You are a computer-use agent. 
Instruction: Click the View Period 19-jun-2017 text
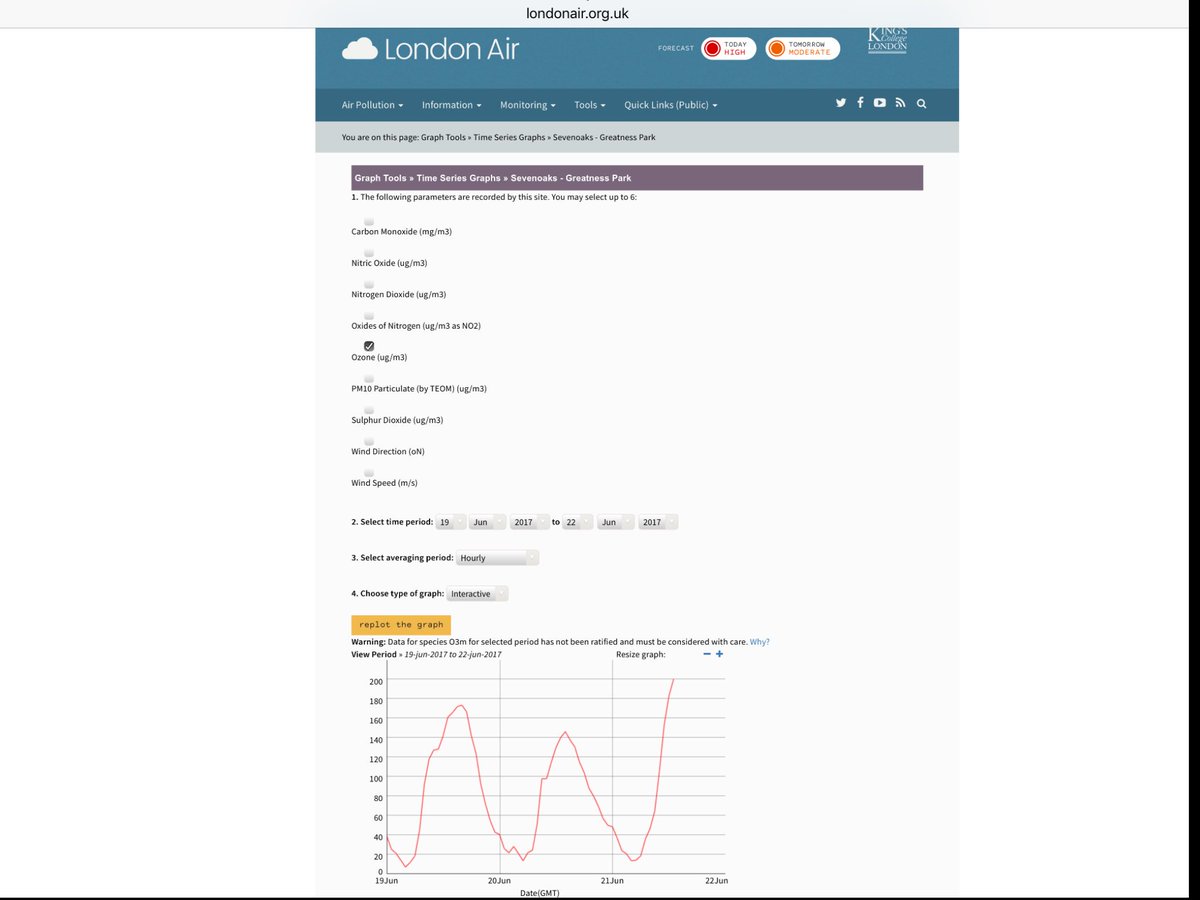[426, 654]
